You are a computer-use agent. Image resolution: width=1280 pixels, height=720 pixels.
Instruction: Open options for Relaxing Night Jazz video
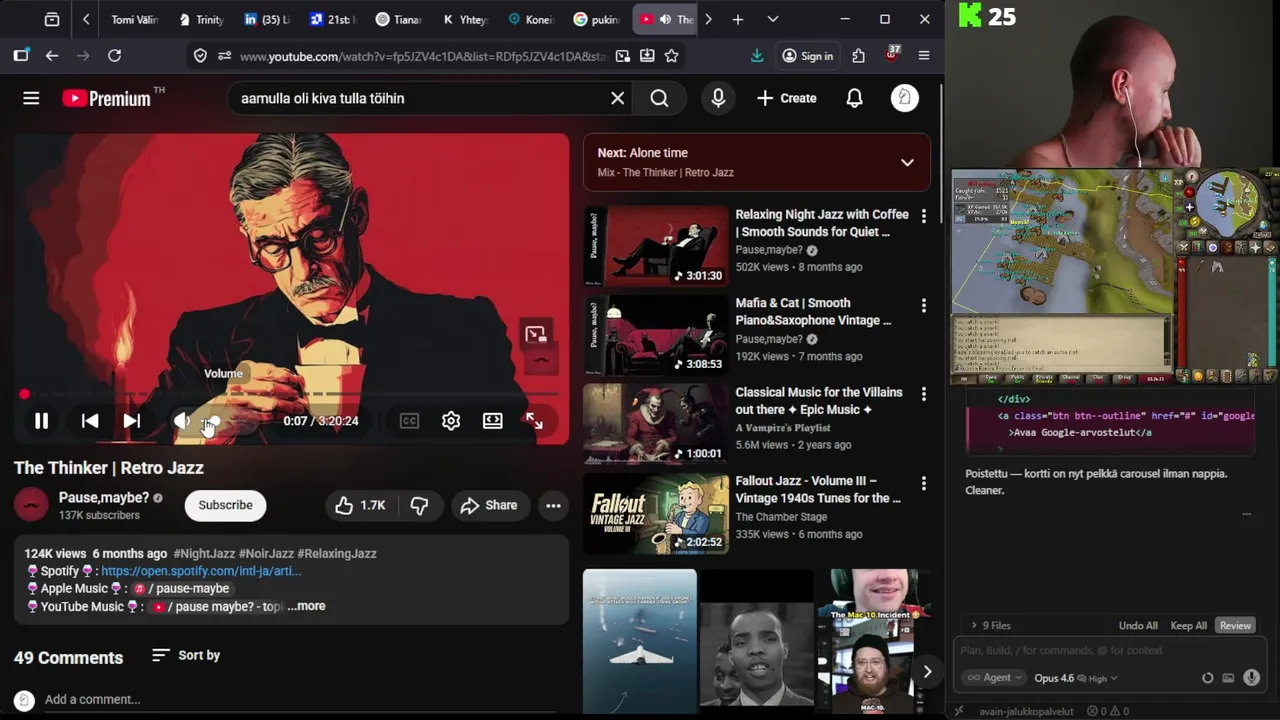tap(923, 216)
